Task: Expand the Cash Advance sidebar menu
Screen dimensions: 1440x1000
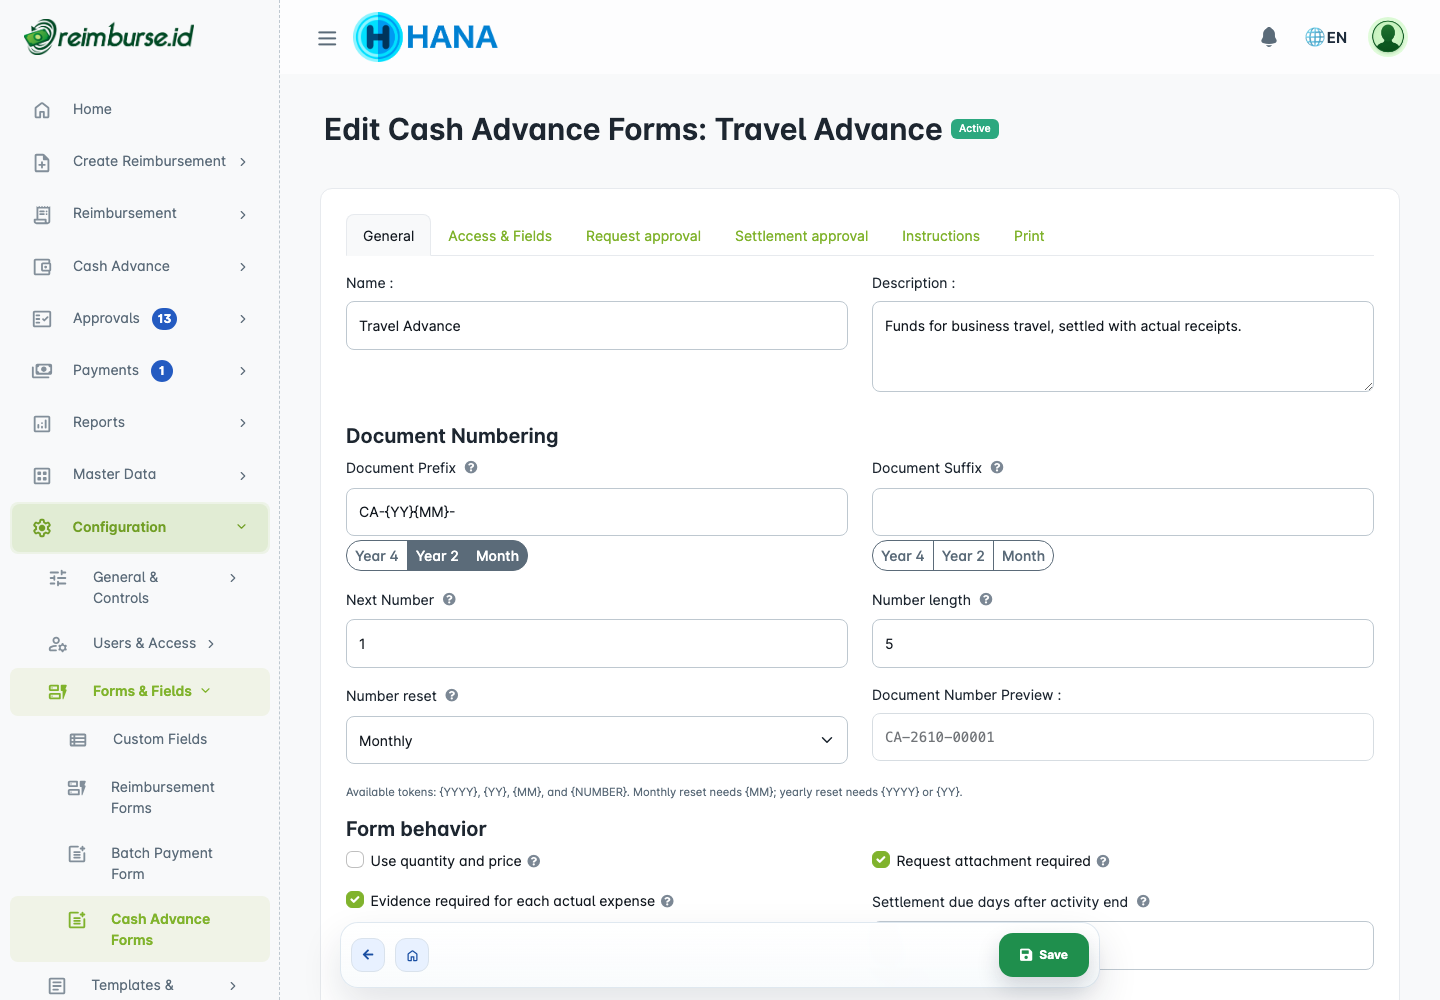Action: [x=140, y=266]
